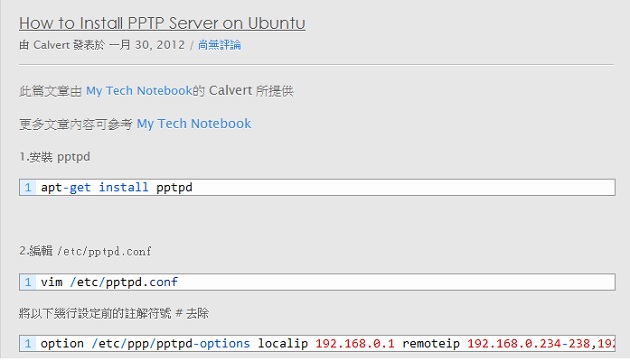Click the step heading 2.編輯 /etc/pptpd.conf
This screenshot has height=361, width=630.
85,251
